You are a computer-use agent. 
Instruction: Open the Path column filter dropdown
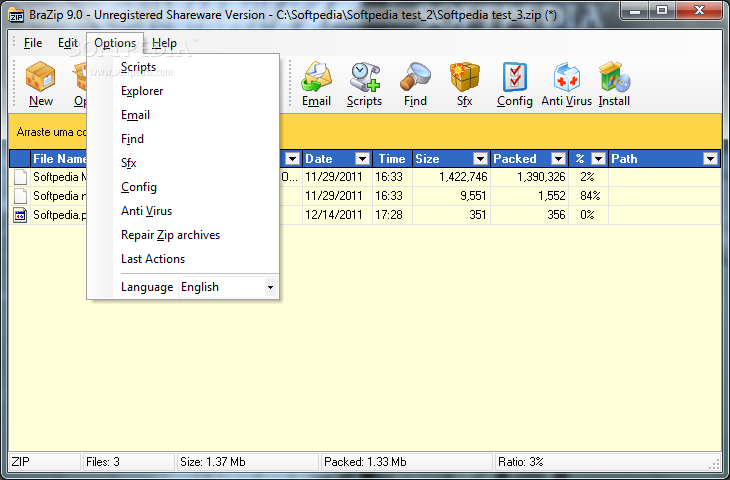point(710,159)
